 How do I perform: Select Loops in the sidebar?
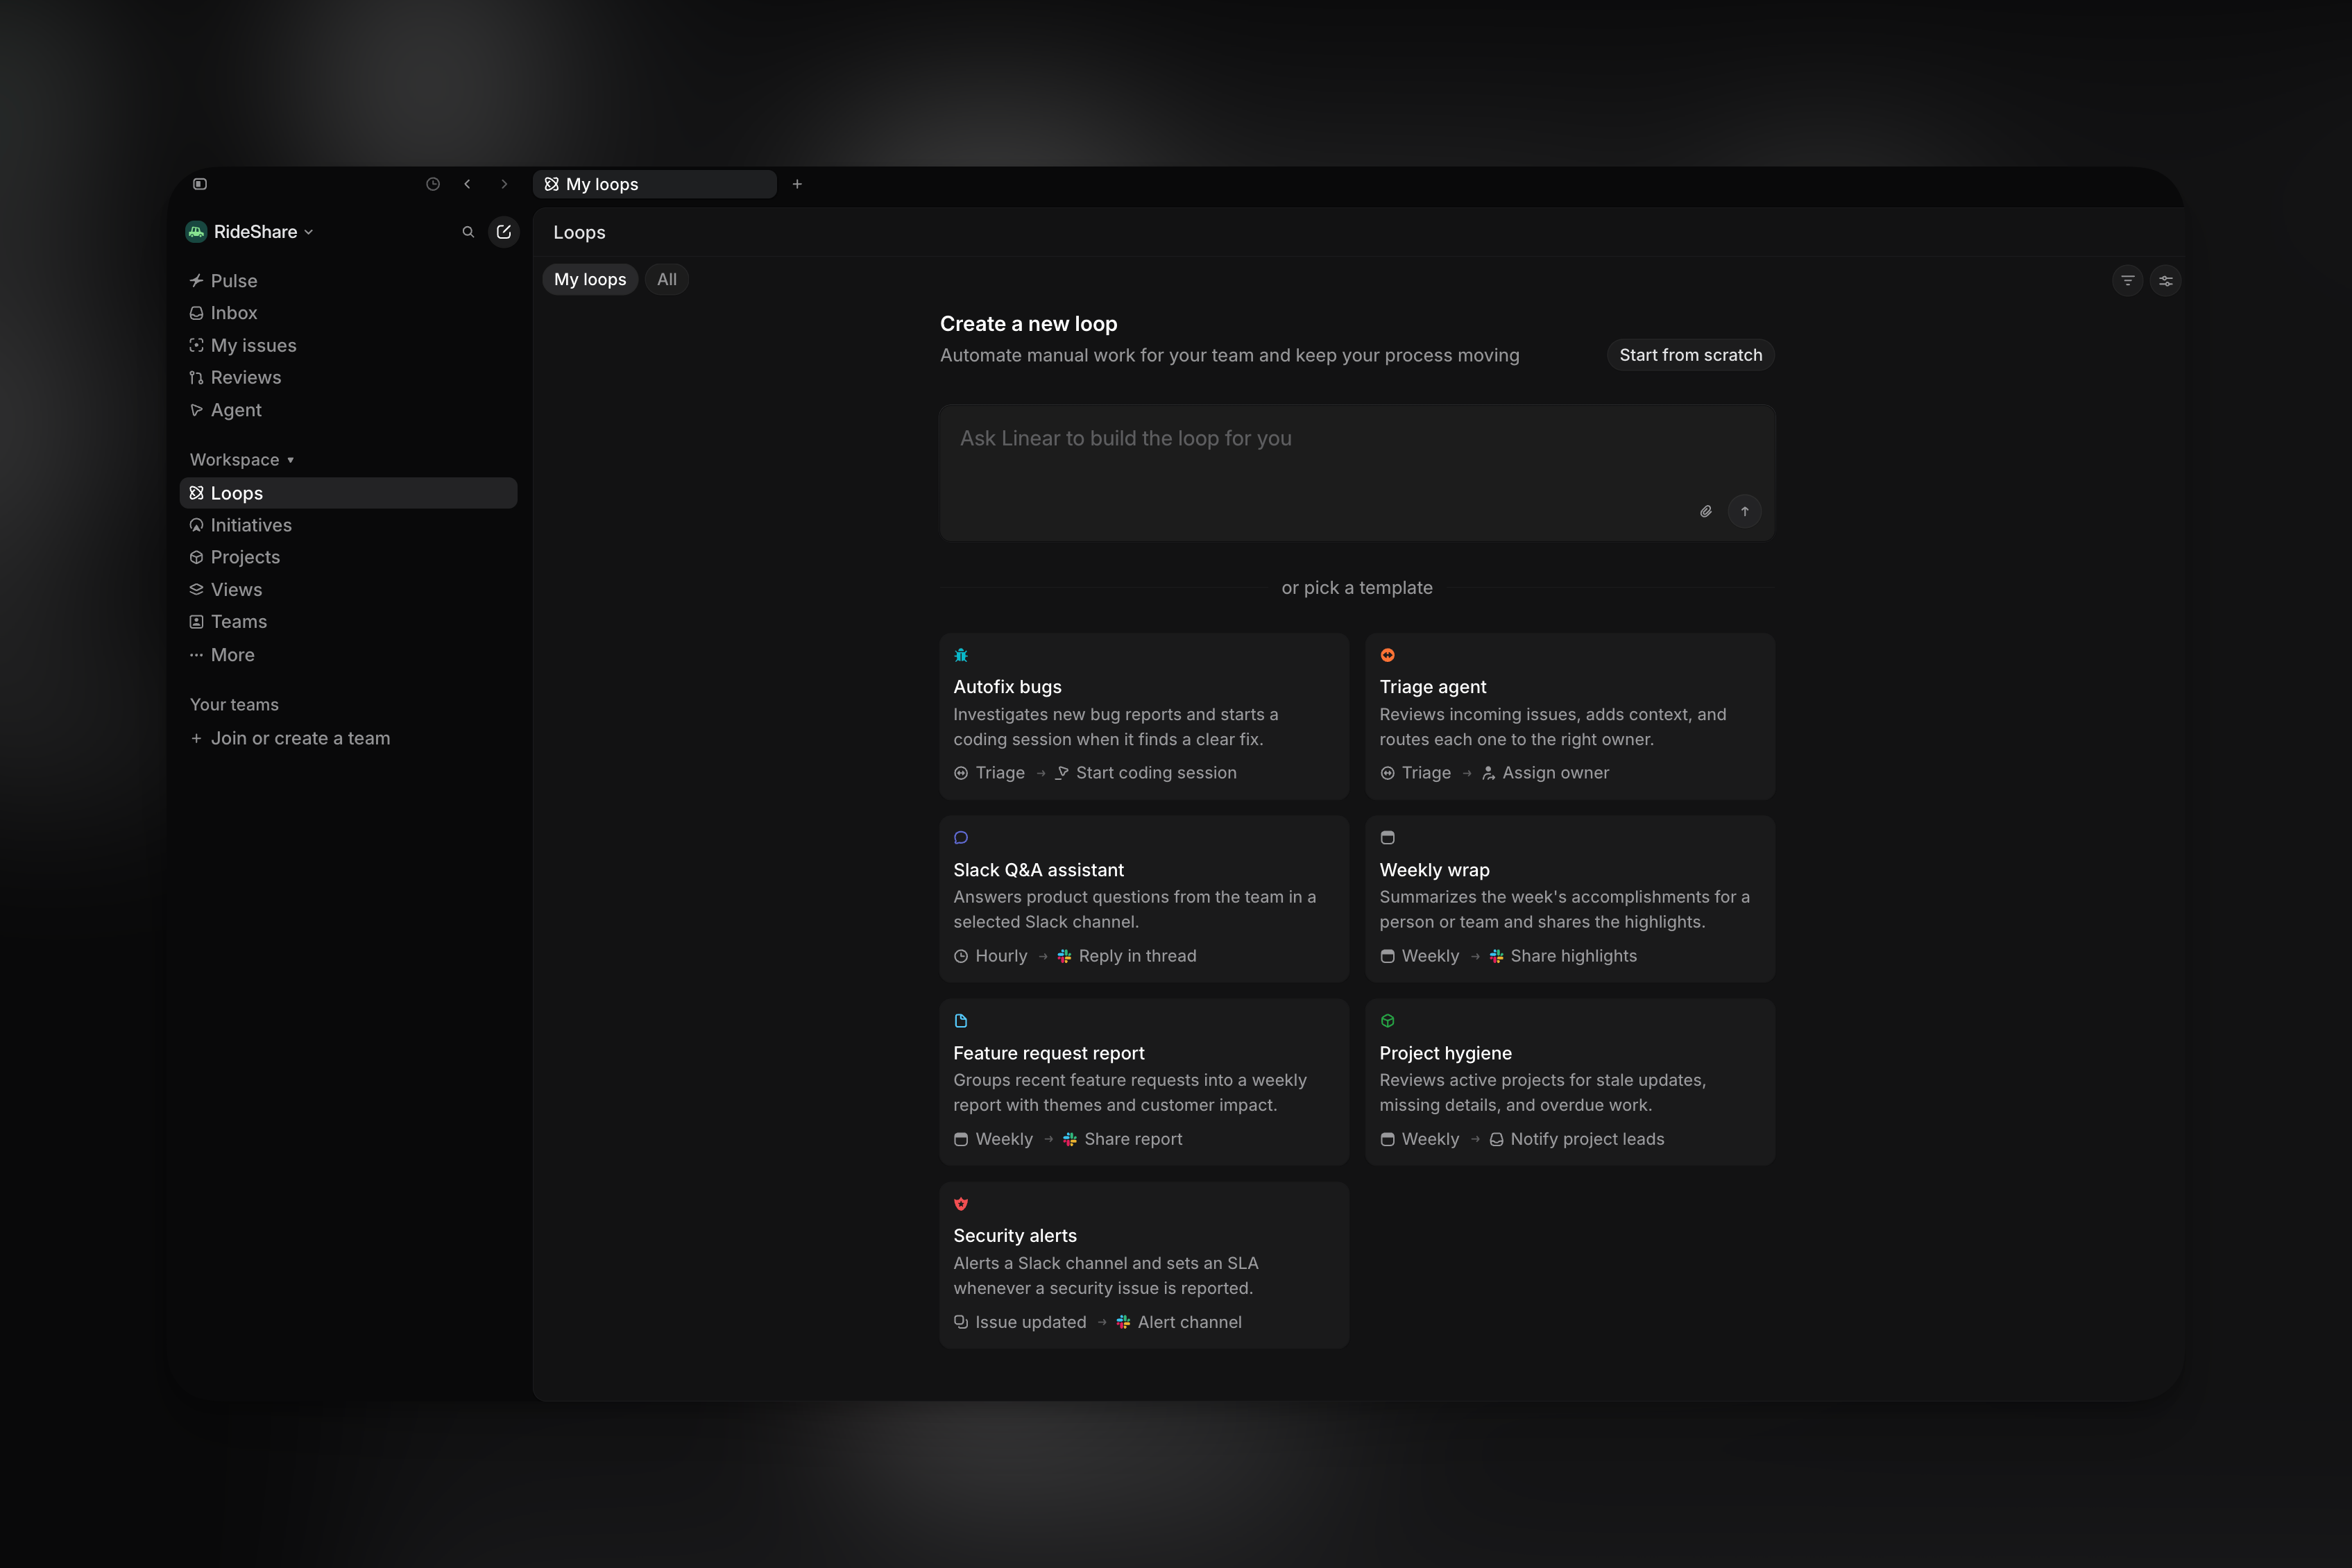point(348,493)
